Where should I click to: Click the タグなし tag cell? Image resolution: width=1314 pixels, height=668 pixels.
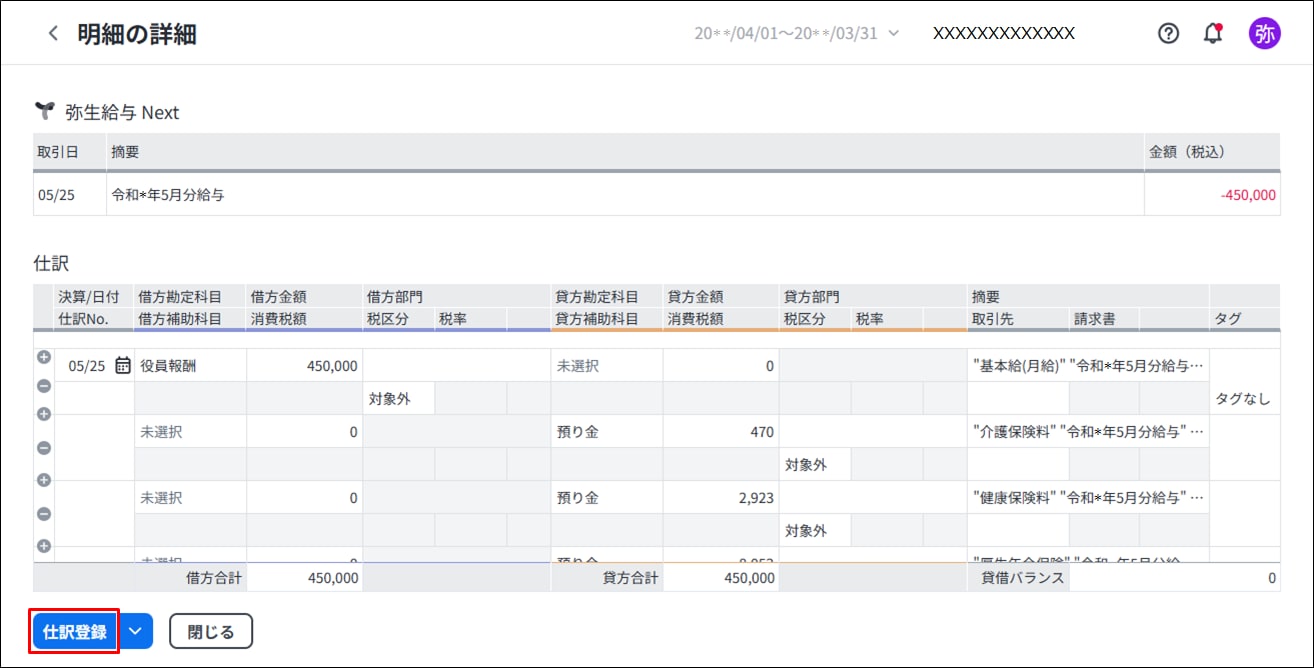click(x=1244, y=399)
